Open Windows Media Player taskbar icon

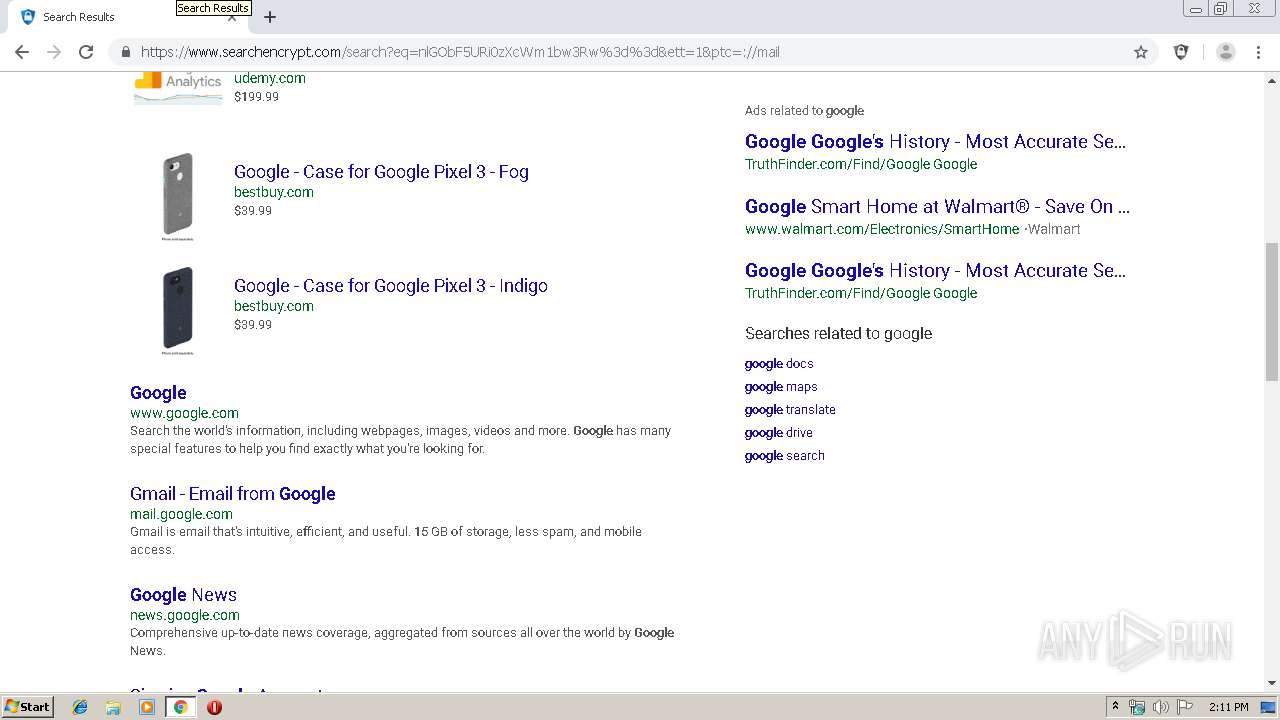147,707
